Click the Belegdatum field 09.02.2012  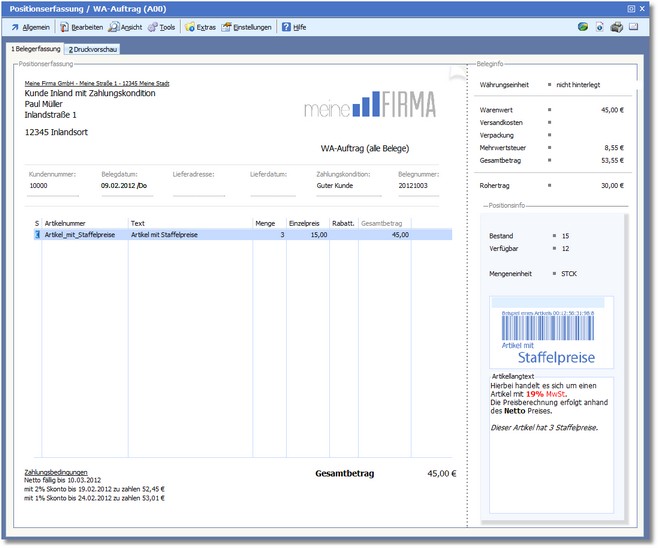coord(126,185)
